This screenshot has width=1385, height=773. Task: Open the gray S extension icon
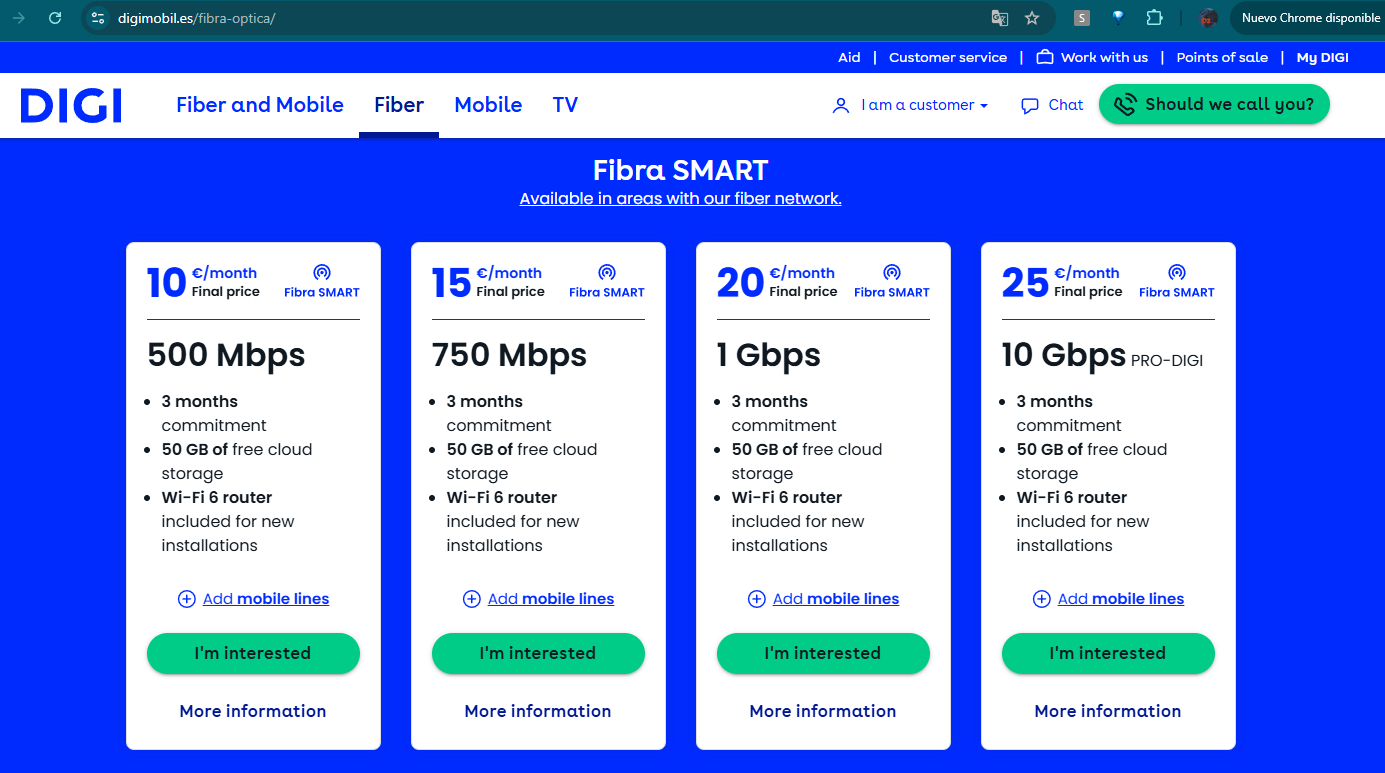coord(1081,18)
